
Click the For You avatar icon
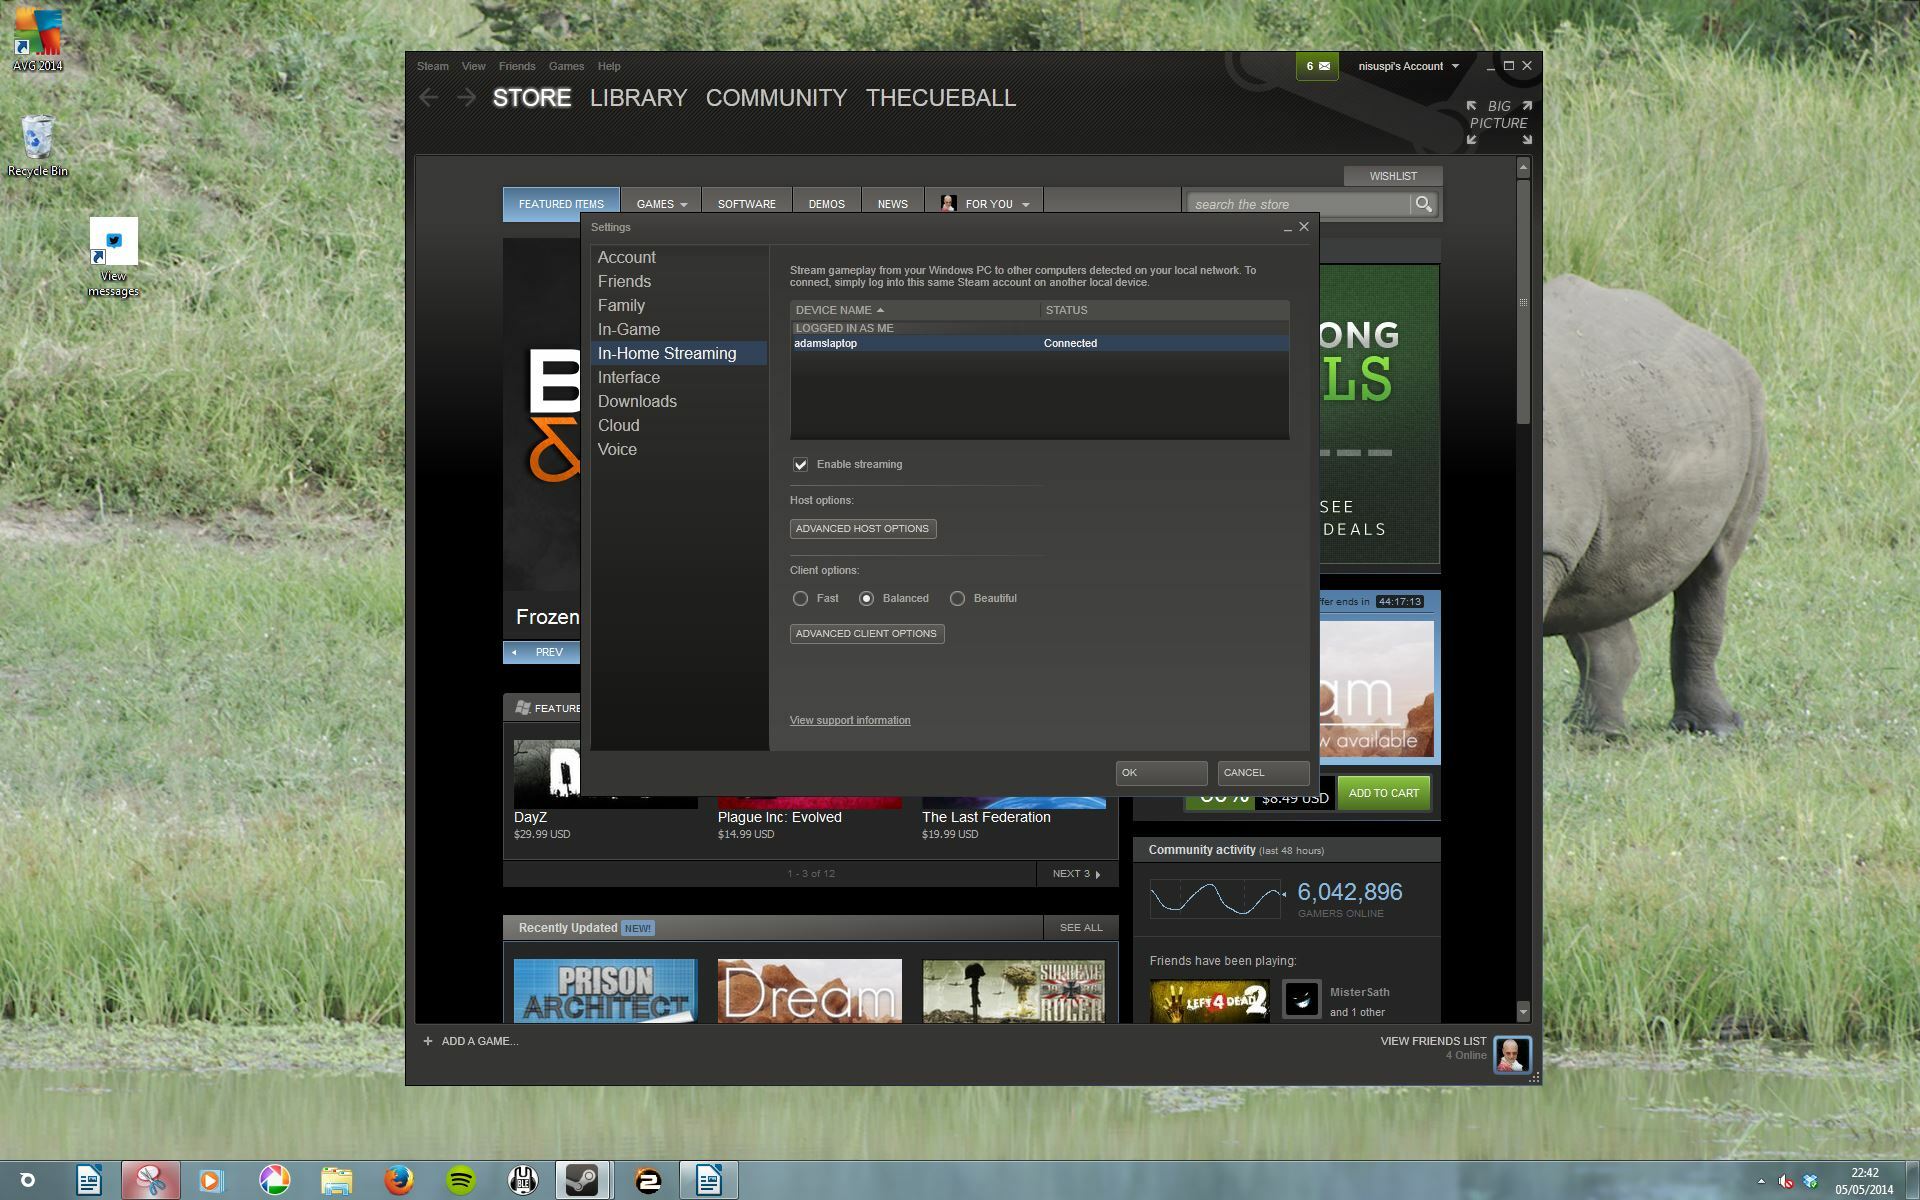948,204
